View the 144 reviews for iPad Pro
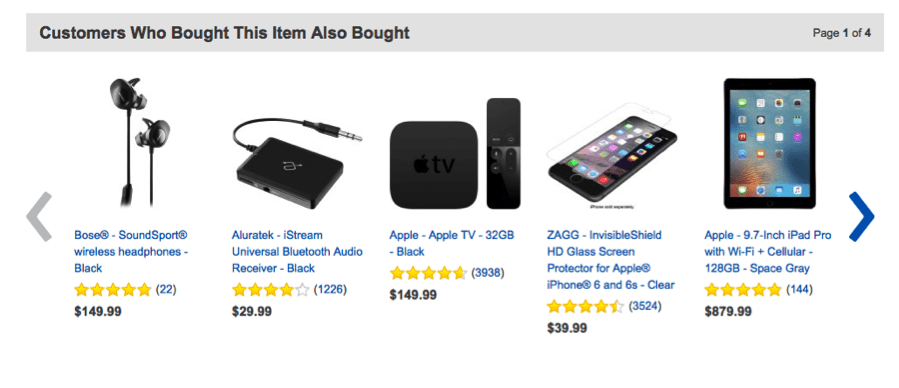Image resolution: width=899 pixels, height=388 pixels. pyautogui.click(x=799, y=289)
